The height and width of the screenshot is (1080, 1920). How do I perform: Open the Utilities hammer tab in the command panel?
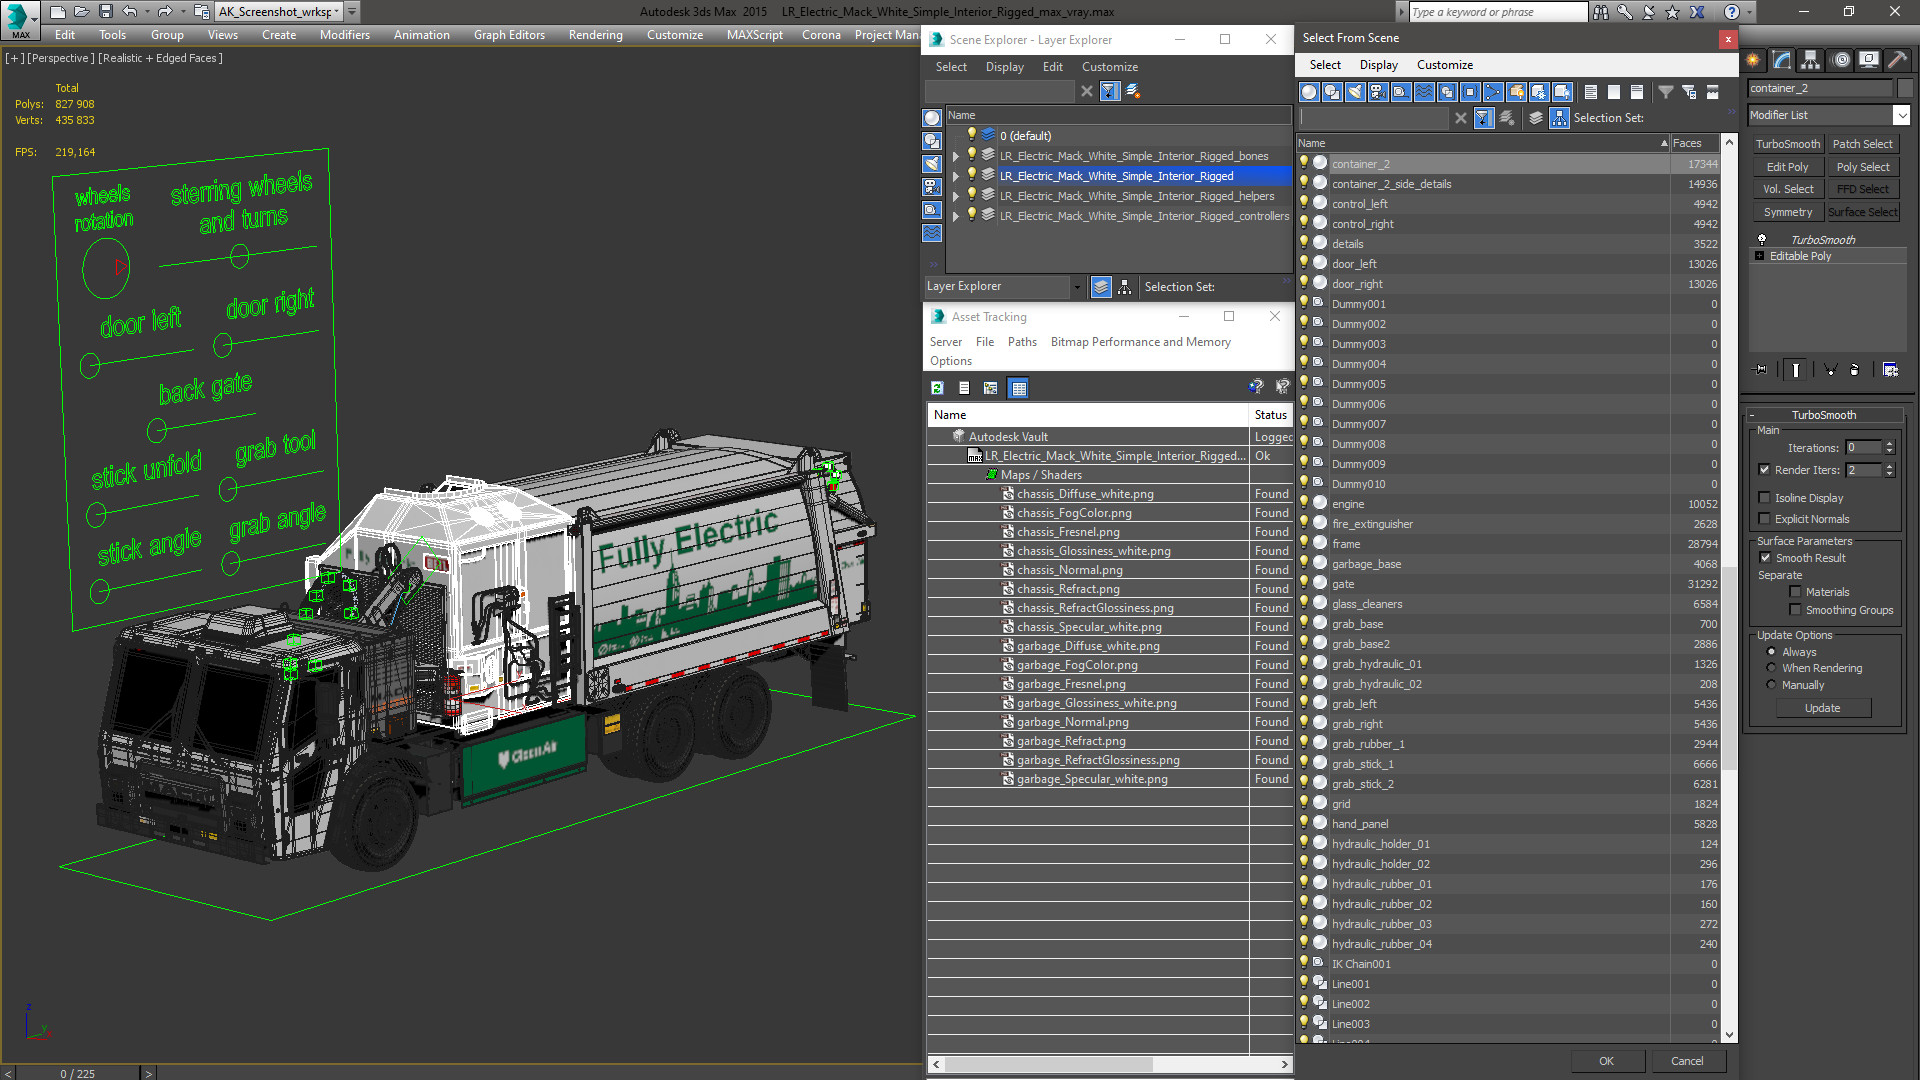click(1897, 60)
